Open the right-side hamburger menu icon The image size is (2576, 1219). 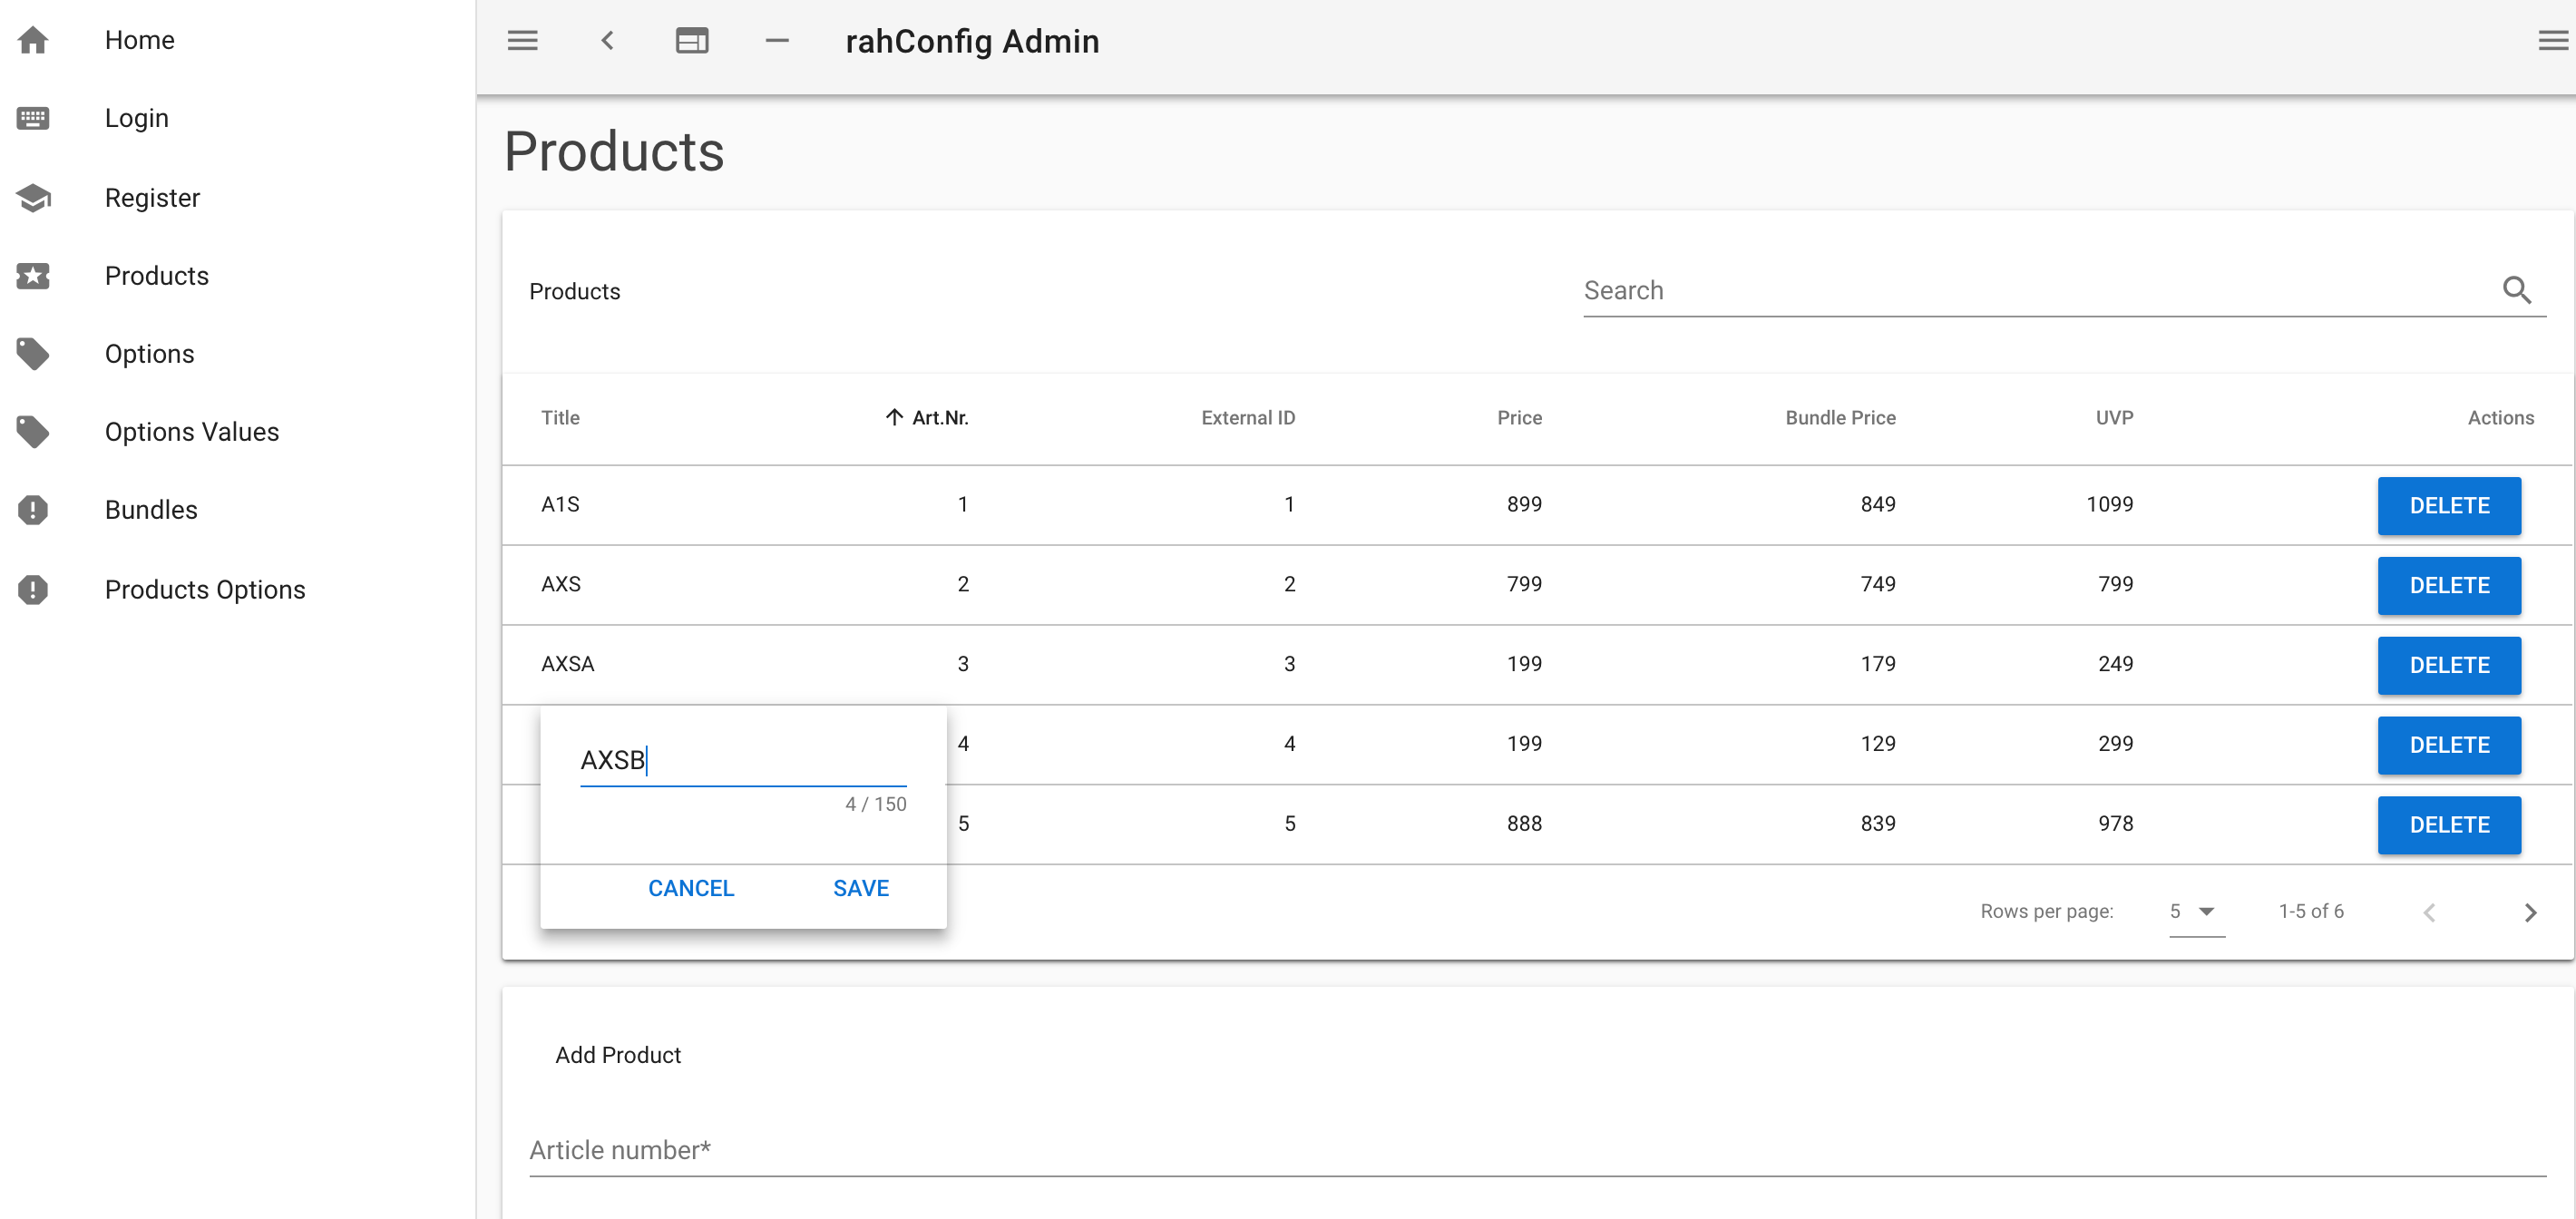[2552, 41]
